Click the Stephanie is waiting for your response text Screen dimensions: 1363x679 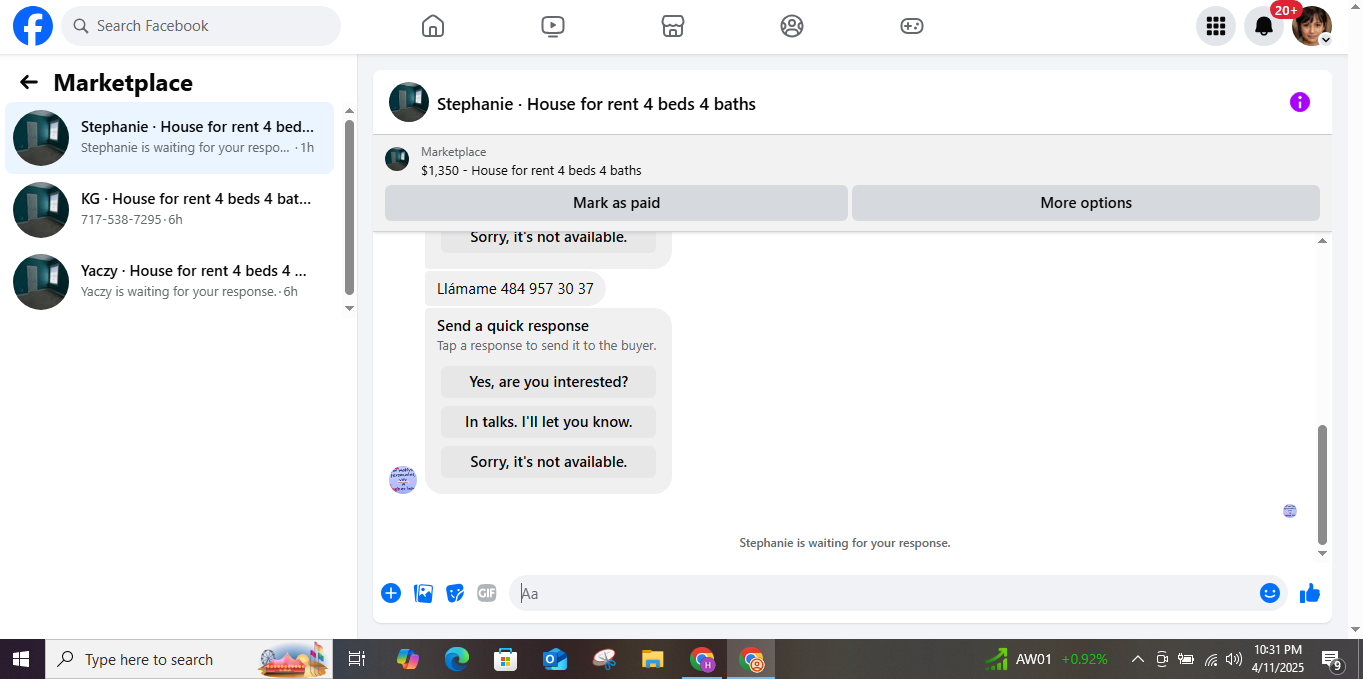pyautogui.click(x=845, y=543)
